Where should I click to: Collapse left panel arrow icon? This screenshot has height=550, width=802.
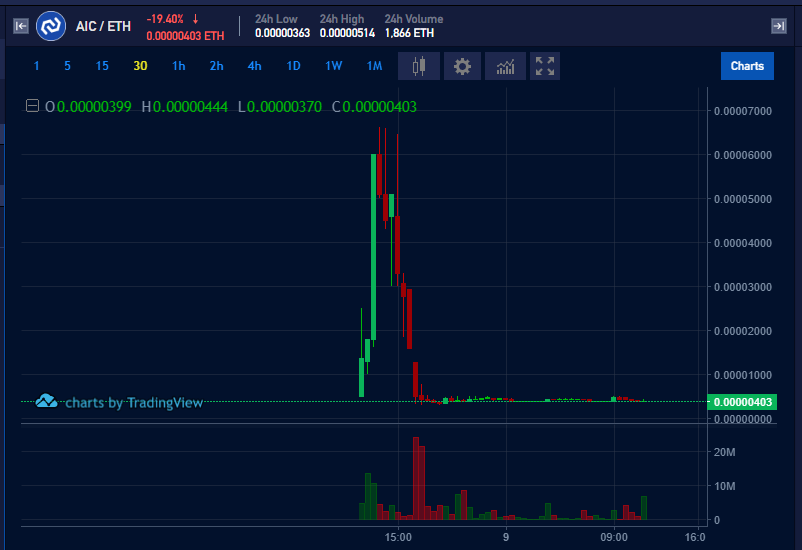pyautogui.click(x=20, y=26)
